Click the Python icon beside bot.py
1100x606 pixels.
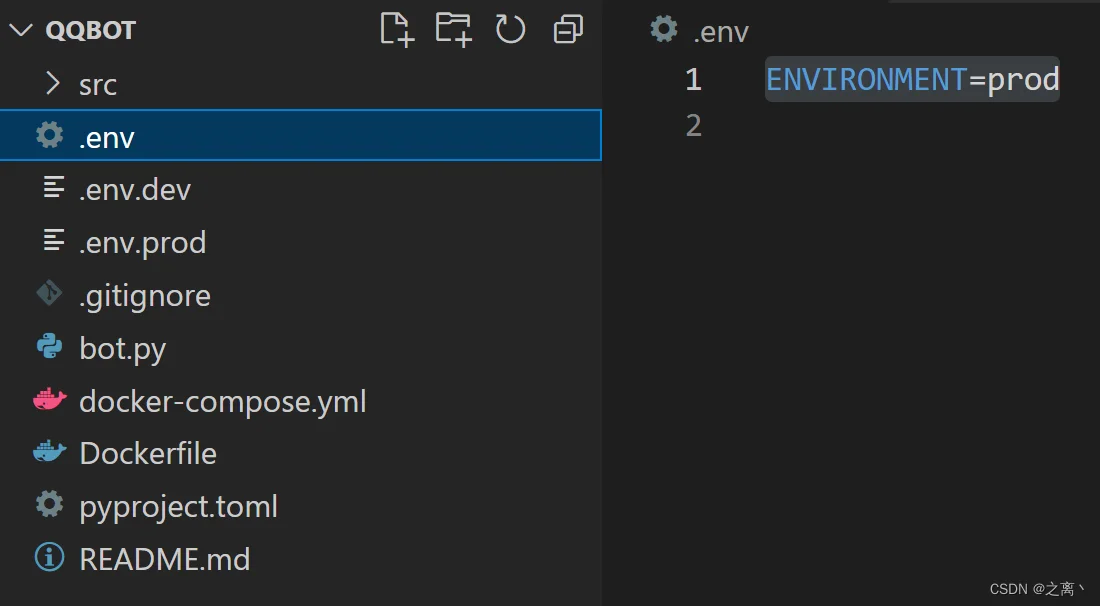[x=50, y=347]
